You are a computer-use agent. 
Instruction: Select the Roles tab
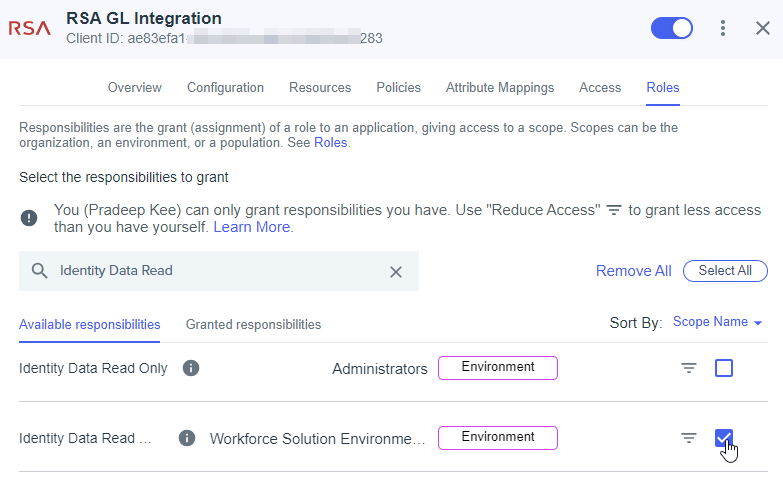(x=663, y=87)
